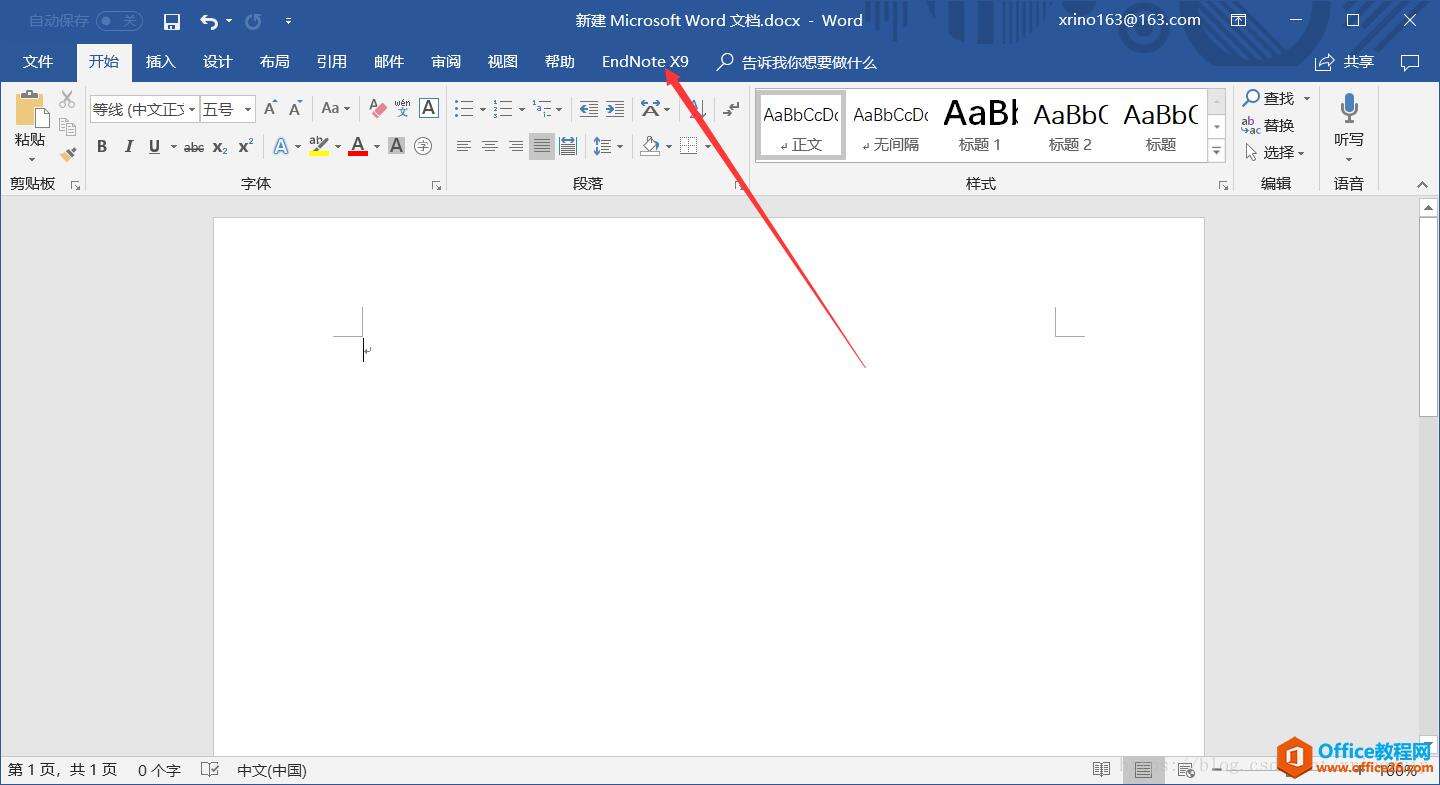Click the Paste (粘贴) clipboard icon
Screen dimensions: 1440x785
[30, 110]
